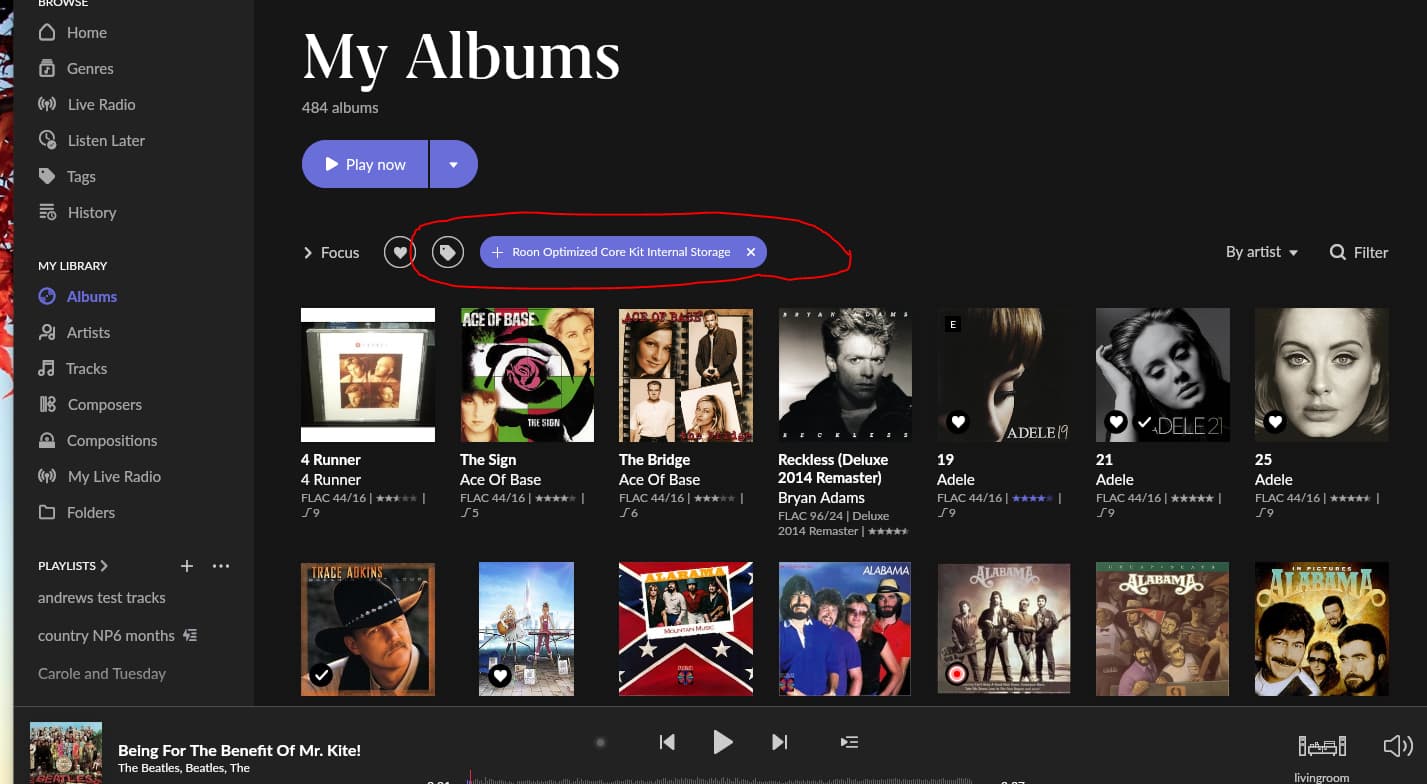Open playlist Carole and Tuesday

click(x=102, y=674)
